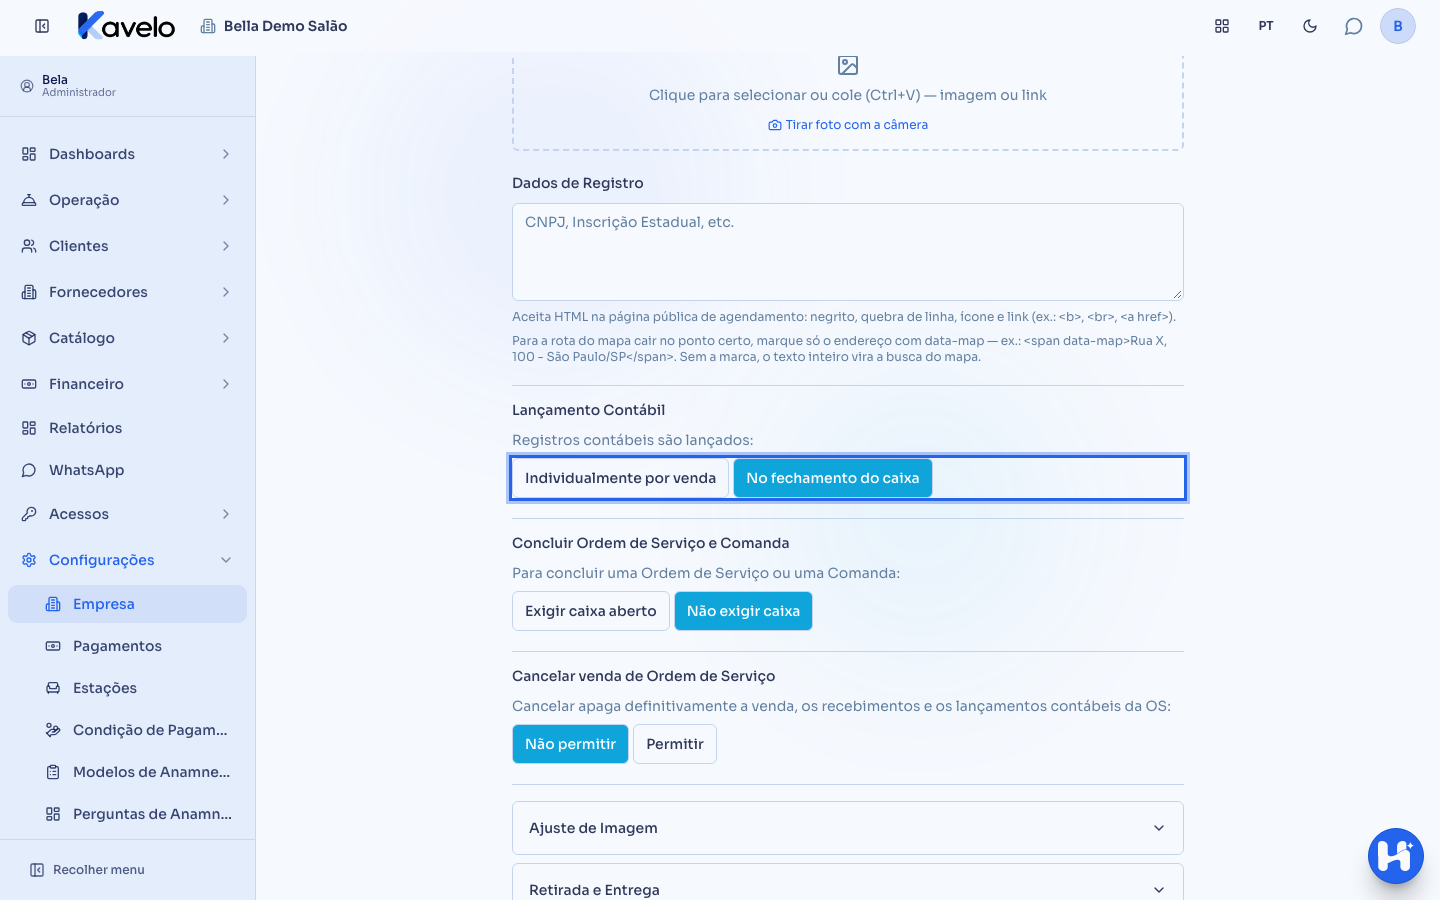Open the floating help assistant button
The image size is (1440, 900).
[1396, 856]
